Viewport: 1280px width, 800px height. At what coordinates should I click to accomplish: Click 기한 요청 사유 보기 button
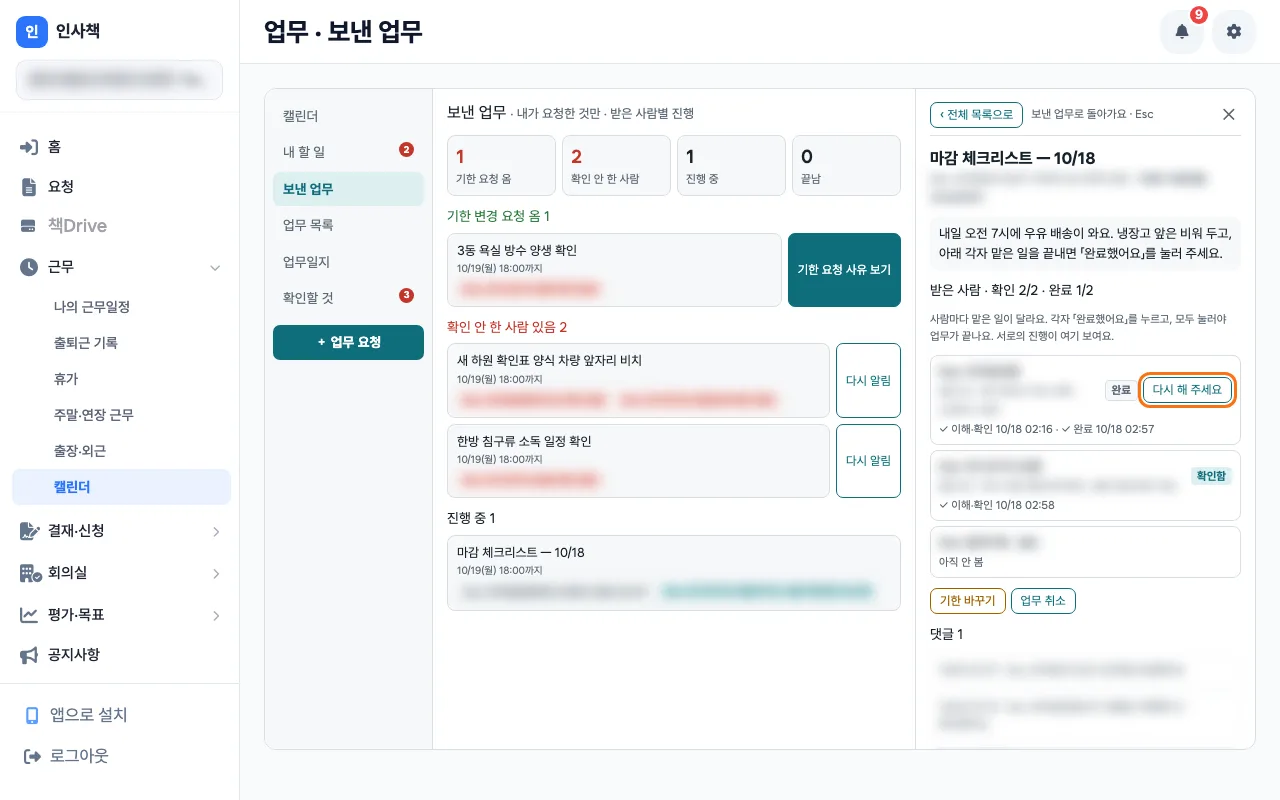[844, 270]
